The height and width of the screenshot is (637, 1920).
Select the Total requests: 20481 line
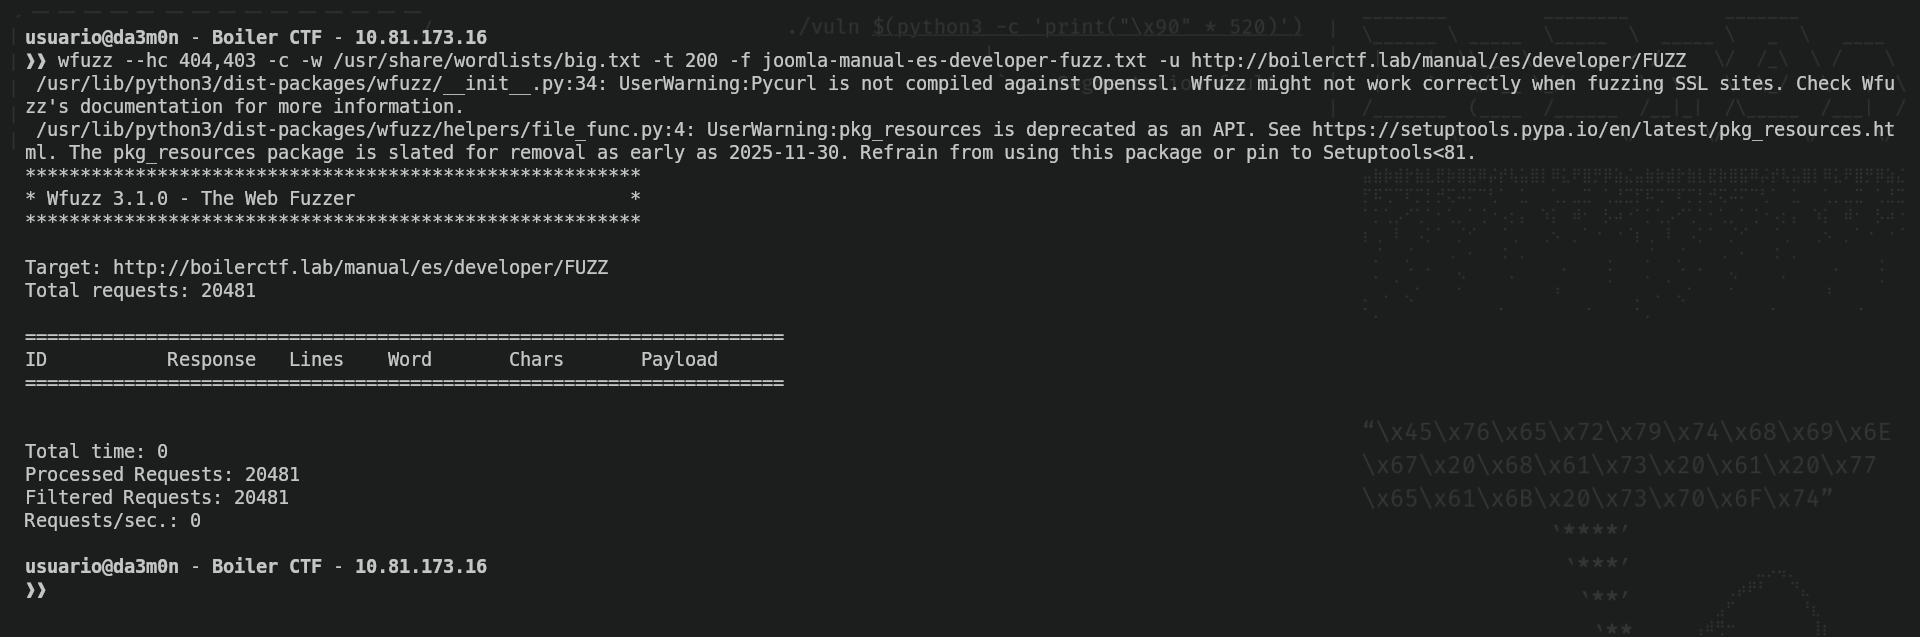click(x=140, y=291)
